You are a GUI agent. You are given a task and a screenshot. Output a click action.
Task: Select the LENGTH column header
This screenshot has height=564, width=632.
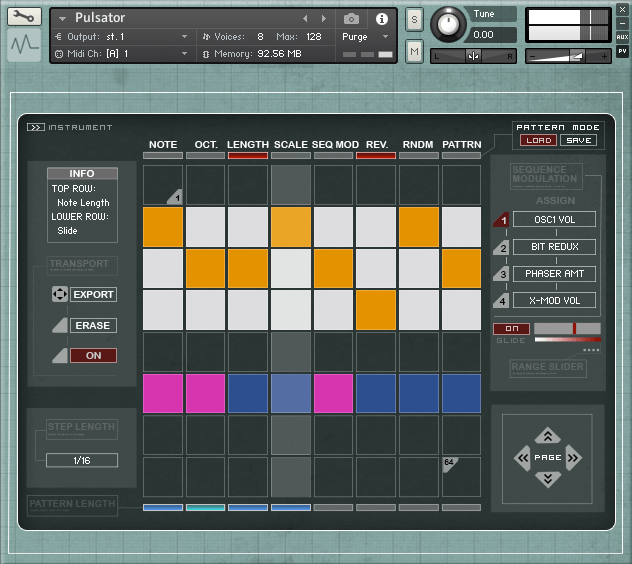(x=247, y=145)
